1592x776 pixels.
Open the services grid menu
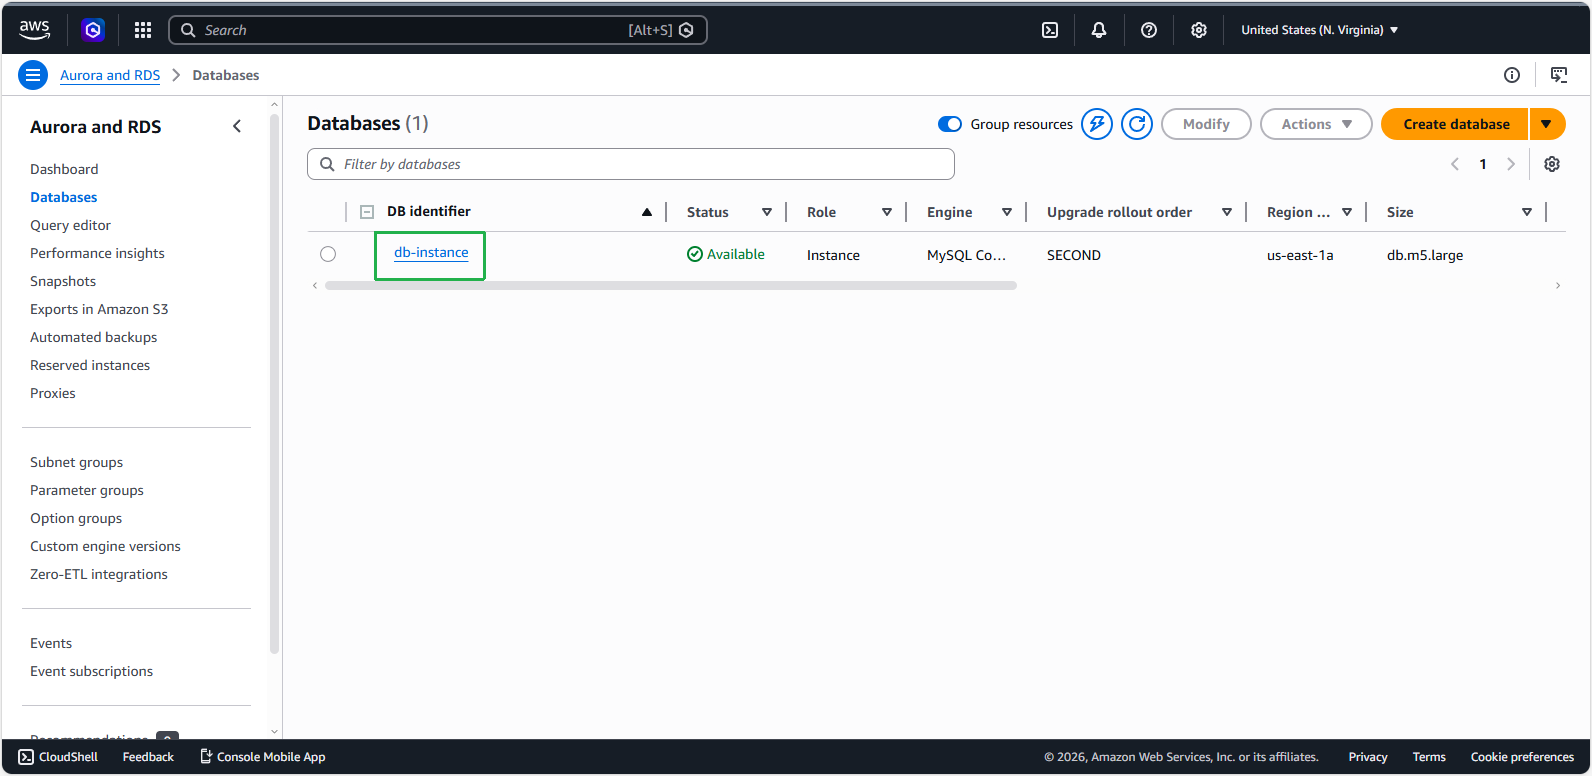coord(143,30)
